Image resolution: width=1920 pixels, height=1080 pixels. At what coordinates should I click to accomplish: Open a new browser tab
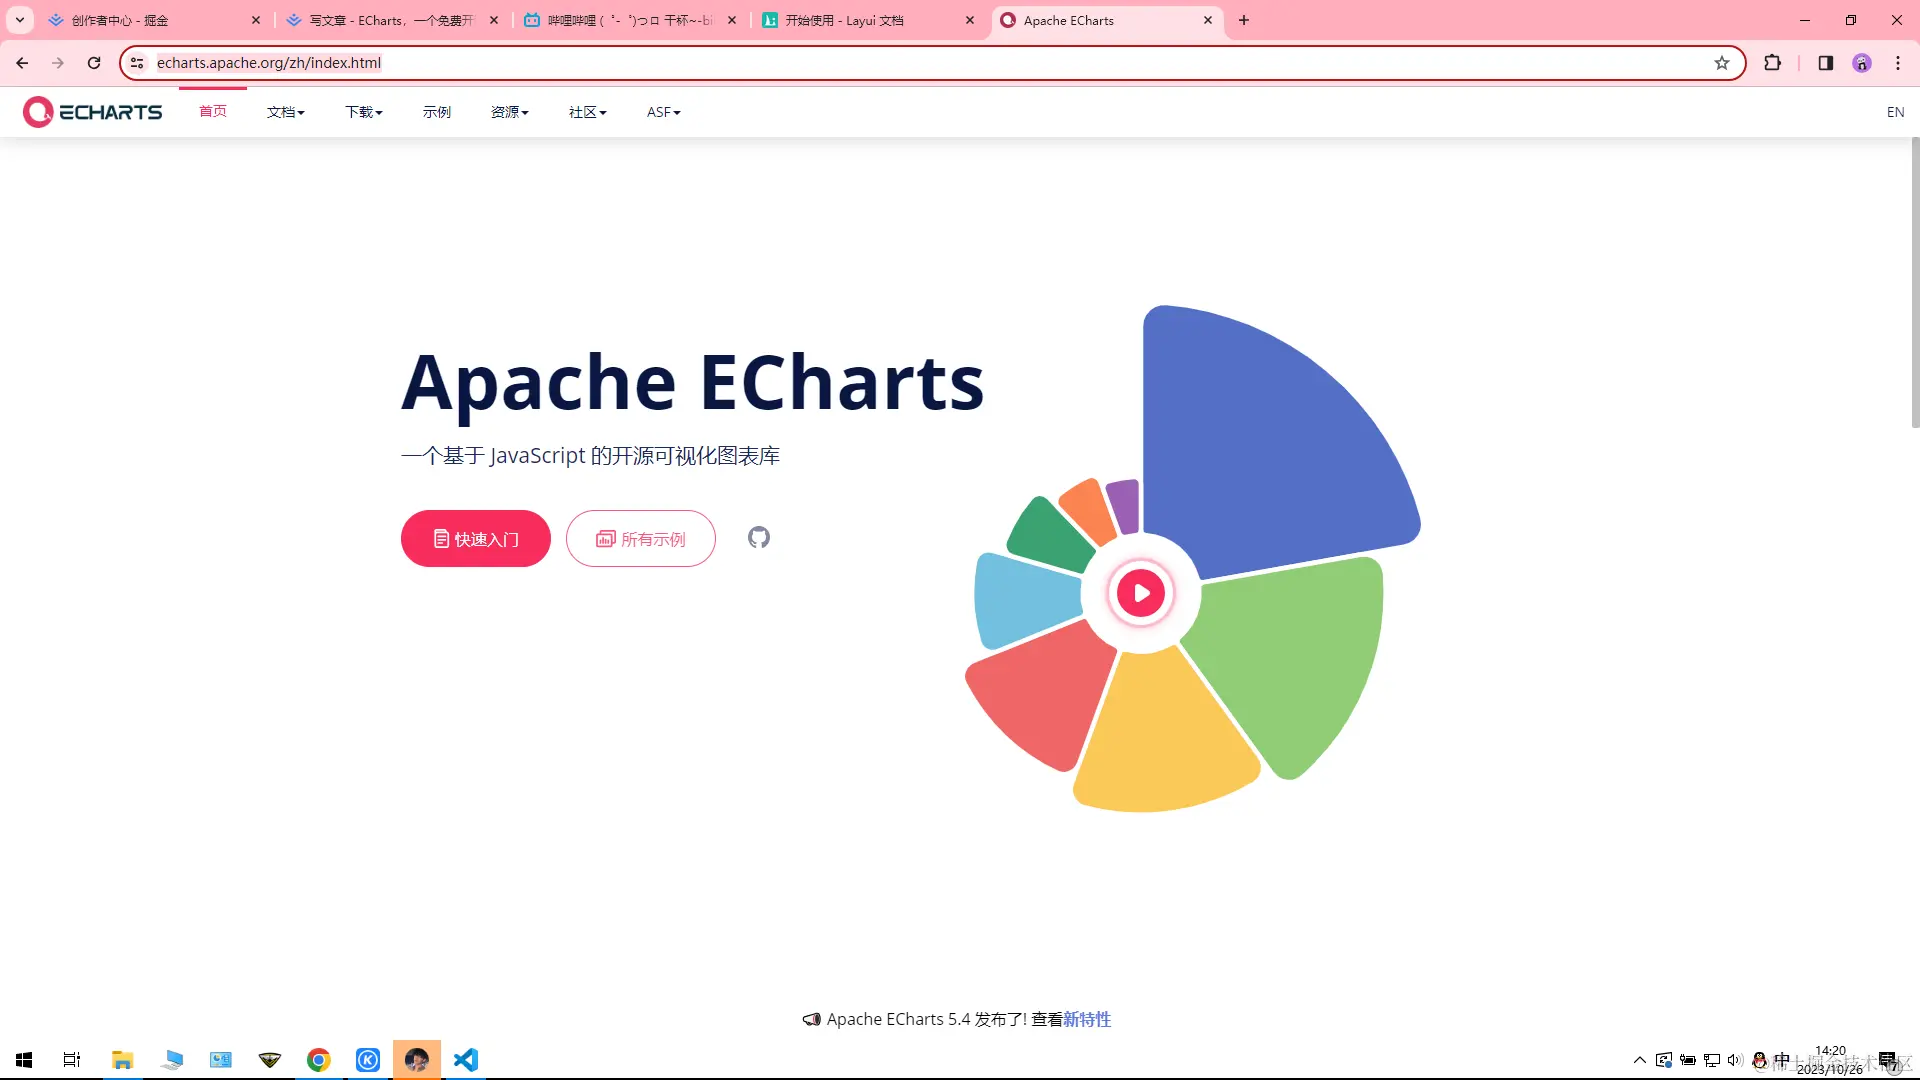point(1244,20)
